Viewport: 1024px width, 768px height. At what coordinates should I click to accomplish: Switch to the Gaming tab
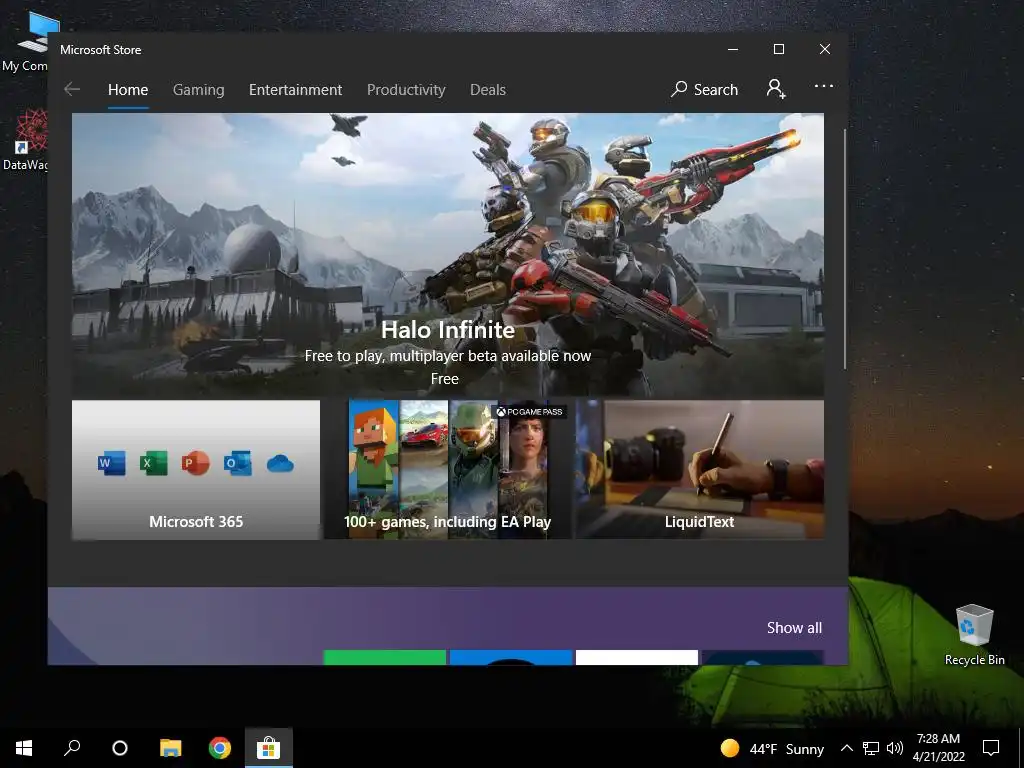199,89
